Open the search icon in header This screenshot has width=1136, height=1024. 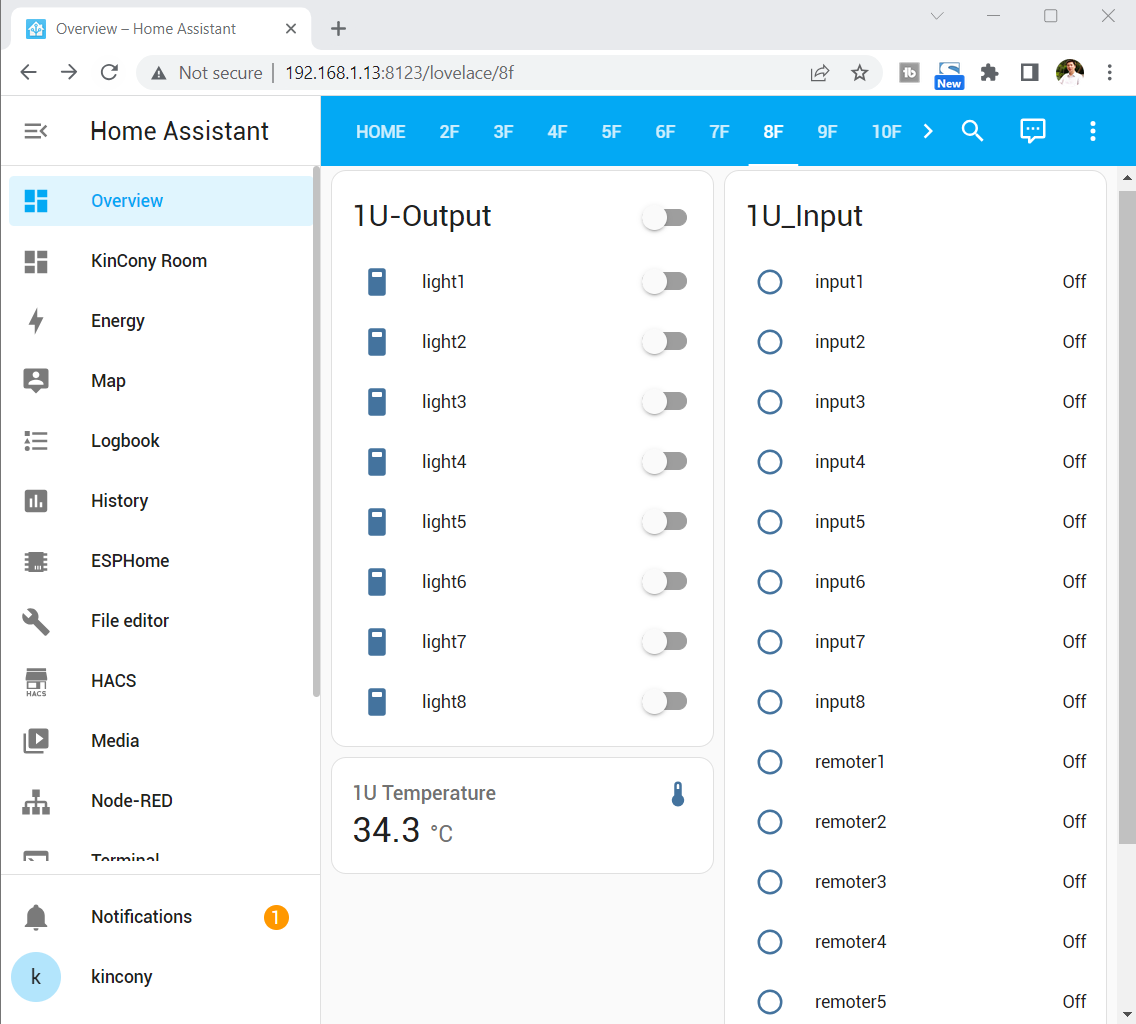pyautogui.click(x=972, y=131)
